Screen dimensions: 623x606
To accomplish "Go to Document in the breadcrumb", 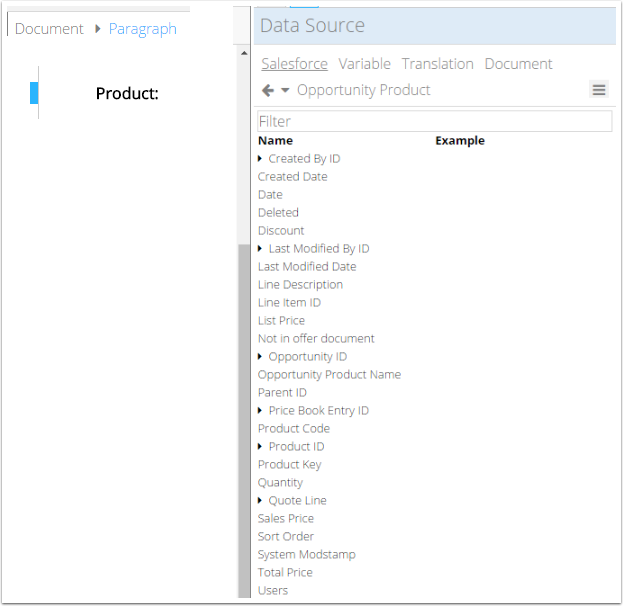I will [49, 29].
